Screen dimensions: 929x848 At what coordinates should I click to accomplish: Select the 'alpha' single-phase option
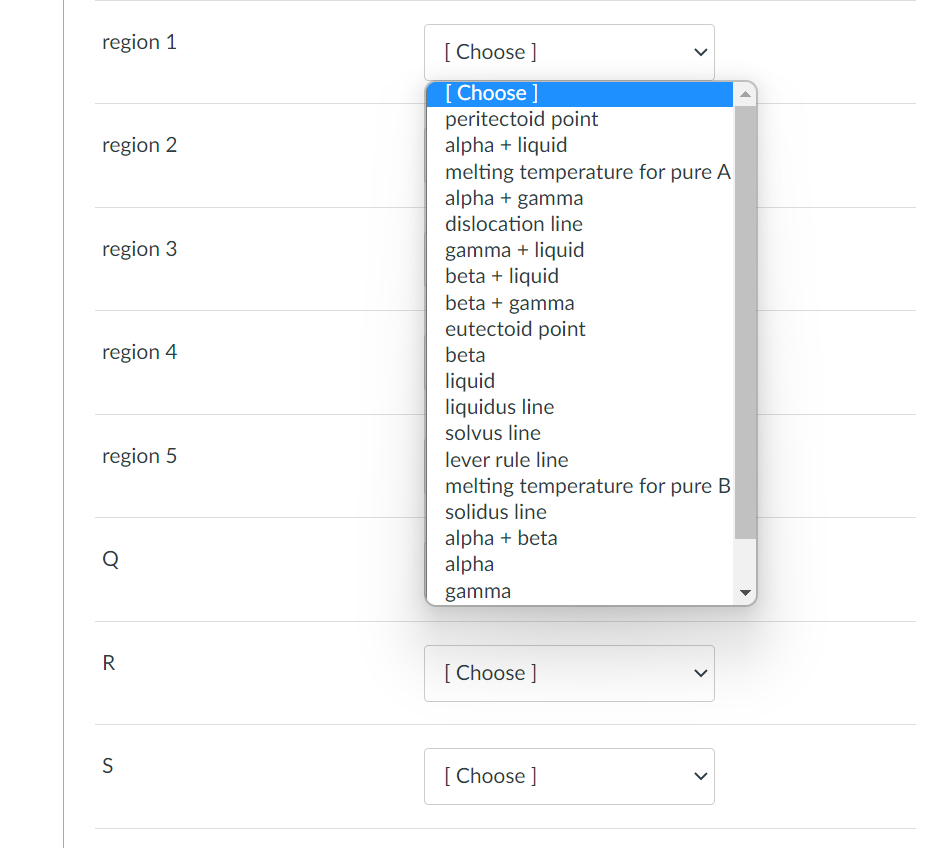click(x=580, y=564)
